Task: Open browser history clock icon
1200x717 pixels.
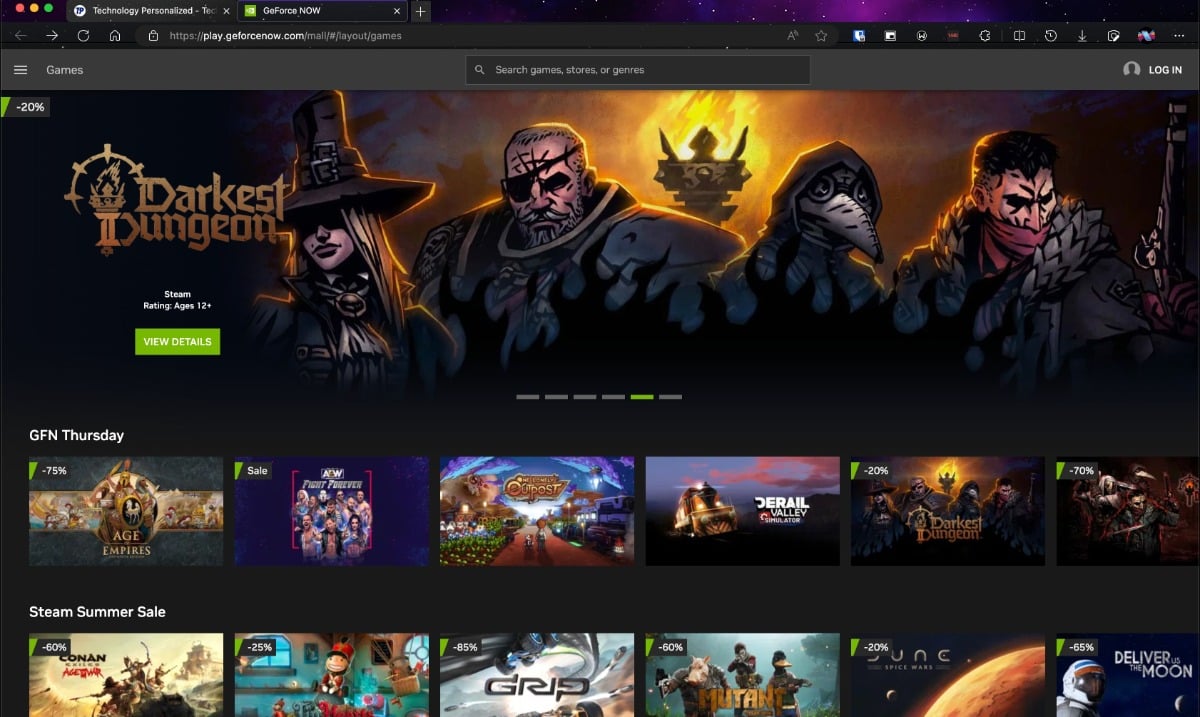Action: [x=1051, y=35]
